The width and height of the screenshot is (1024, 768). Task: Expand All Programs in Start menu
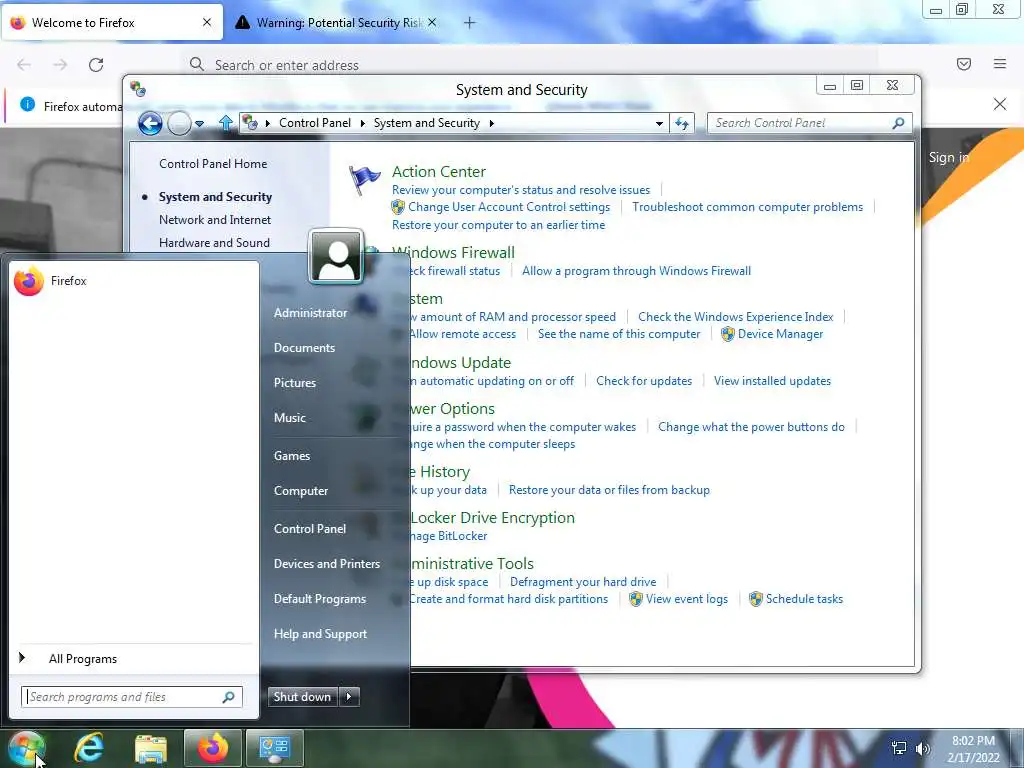coord(83,659)
